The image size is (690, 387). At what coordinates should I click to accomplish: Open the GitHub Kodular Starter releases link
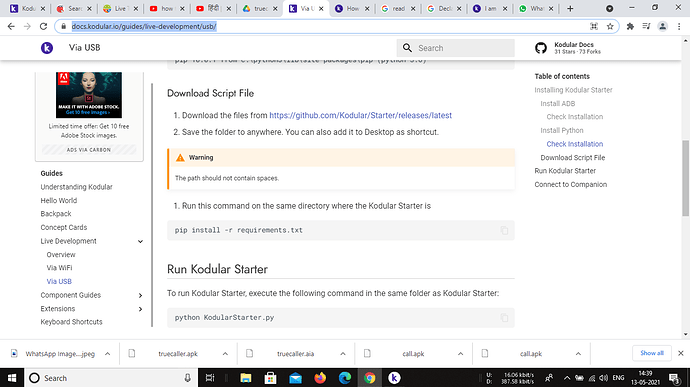pos(360,115)
